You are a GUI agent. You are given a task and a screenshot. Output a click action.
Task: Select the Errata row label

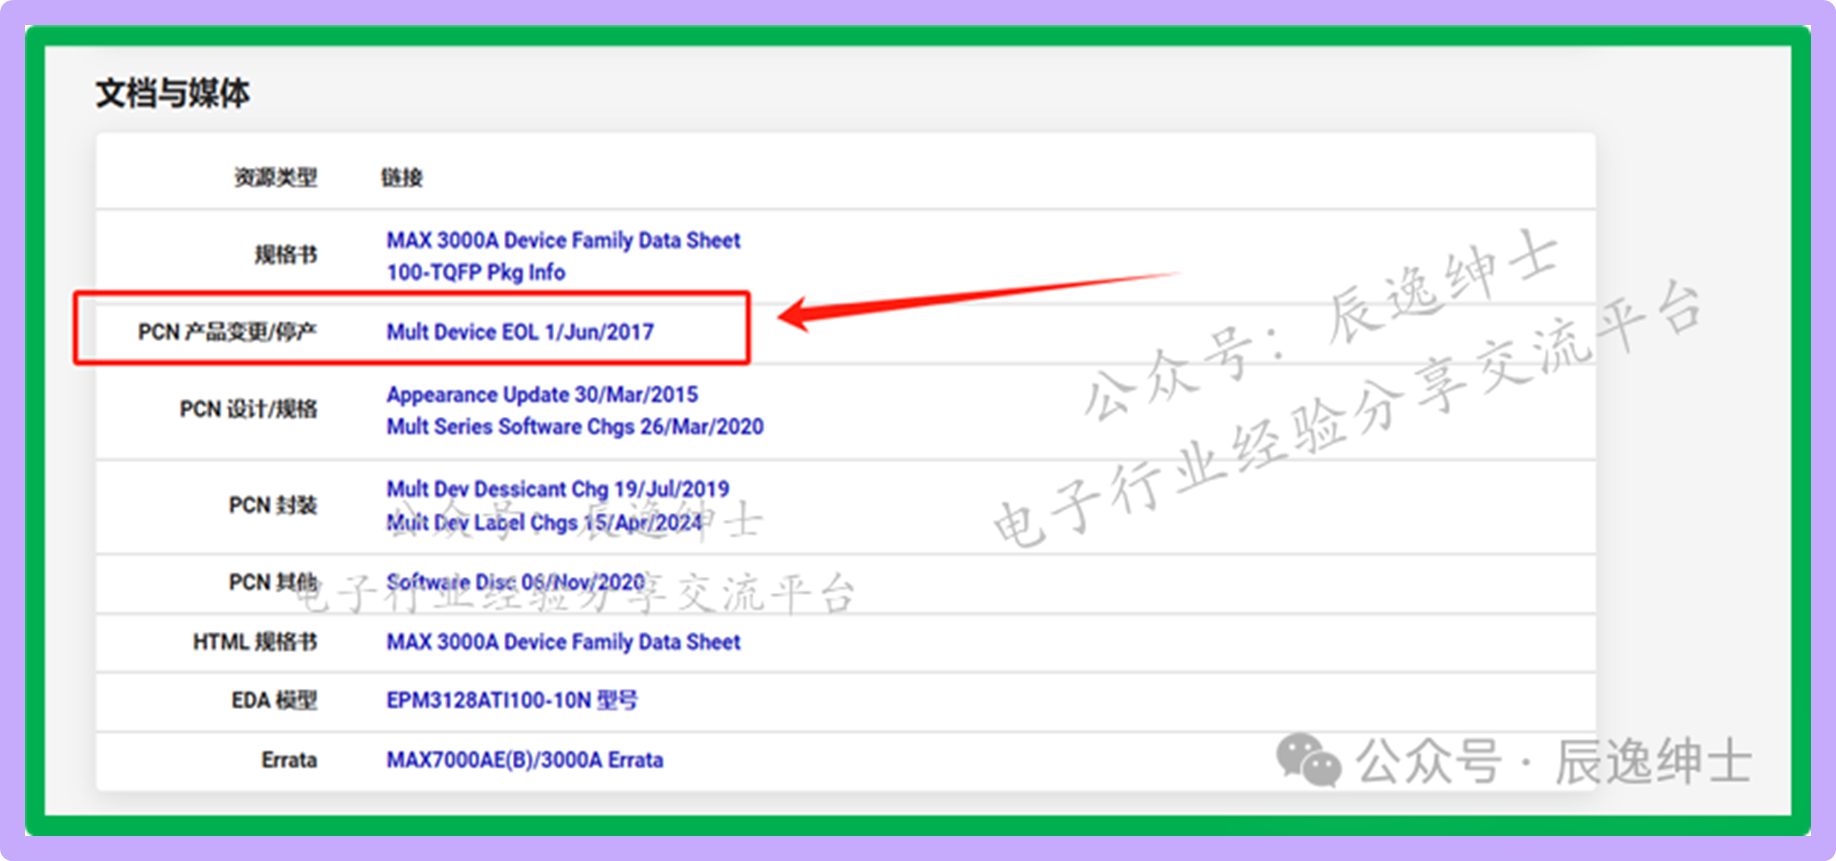click(289, 760)
